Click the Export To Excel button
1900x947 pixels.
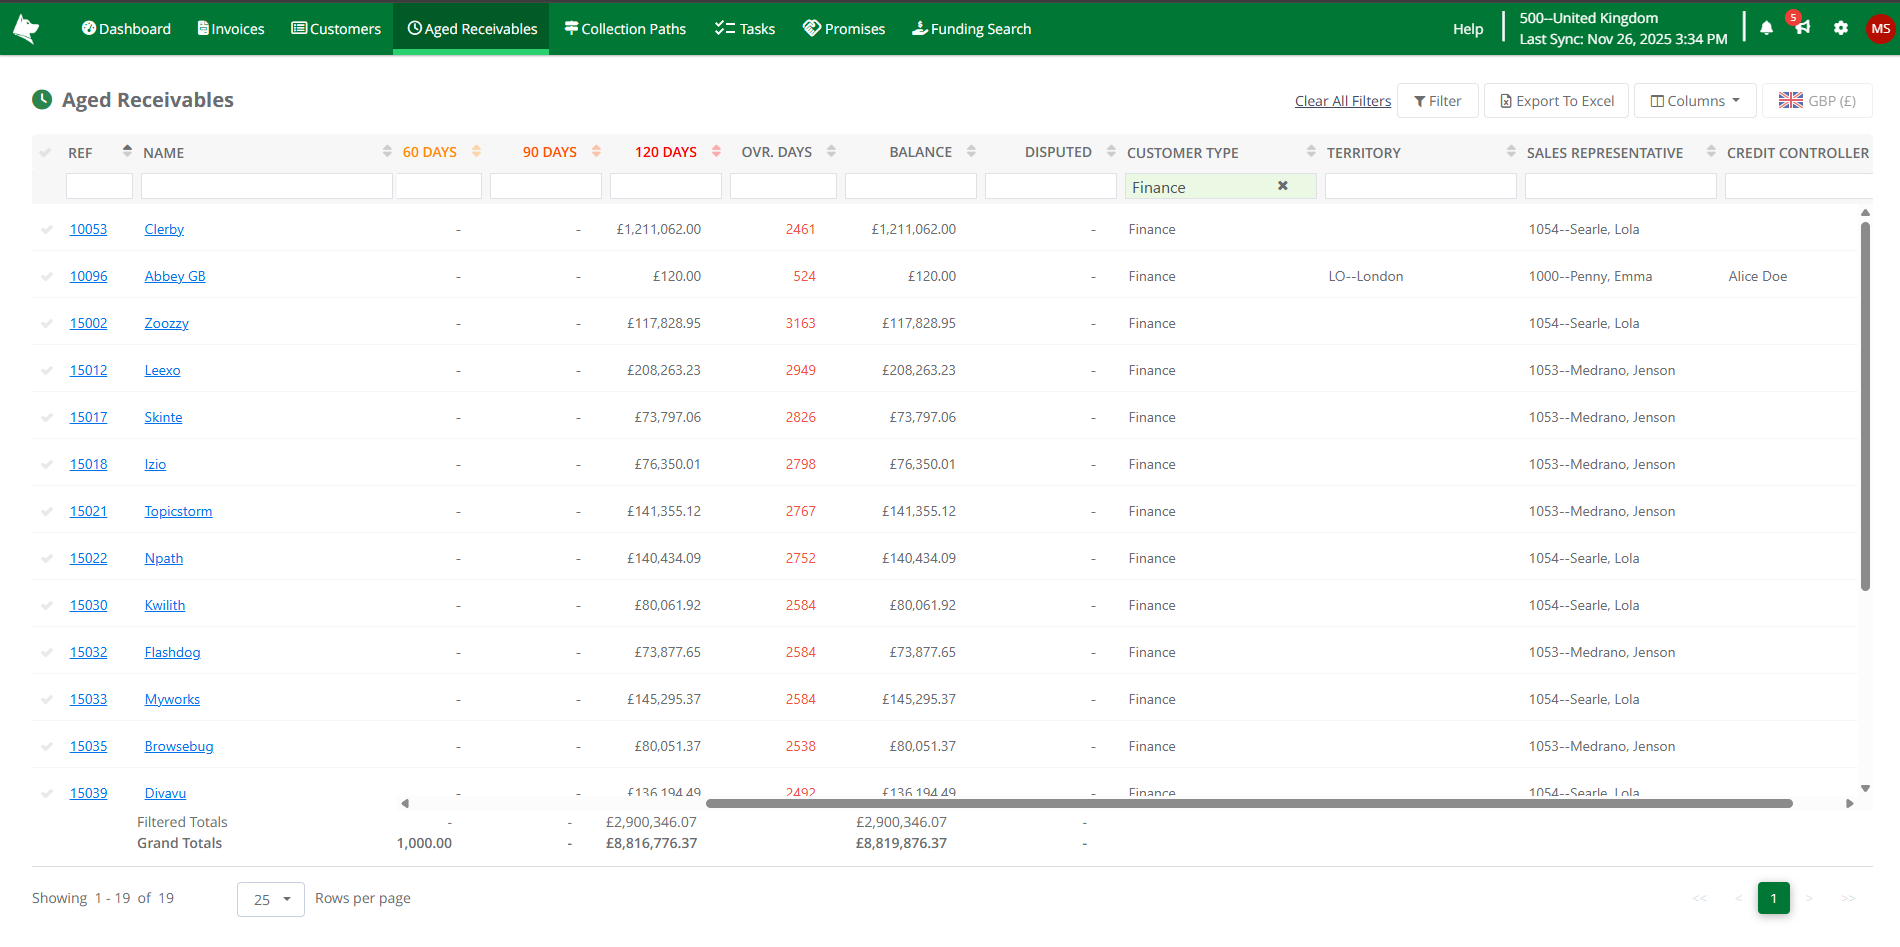[x=1556, y=100]
